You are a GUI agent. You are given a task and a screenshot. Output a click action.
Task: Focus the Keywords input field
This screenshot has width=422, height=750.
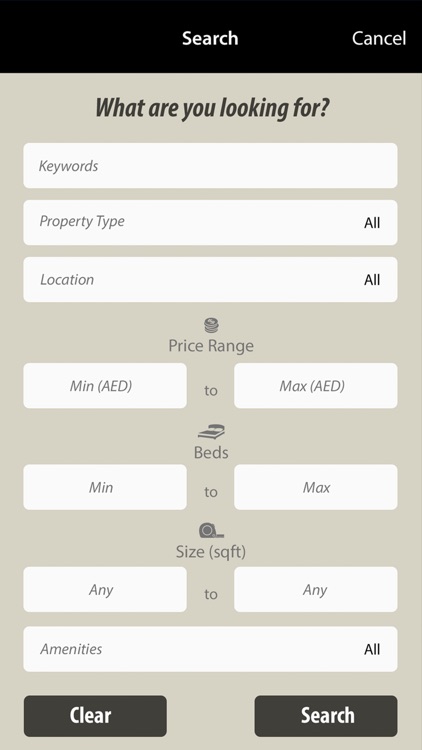point(211,165)
